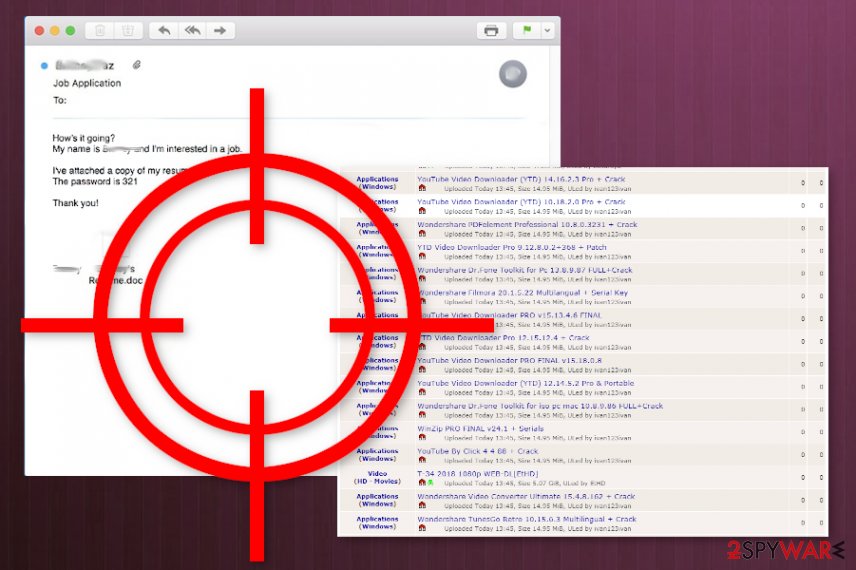This screenshot has width=856, height=570.
Task: Flag the message with the green flag icon
Action: click(x=527, y=31)
